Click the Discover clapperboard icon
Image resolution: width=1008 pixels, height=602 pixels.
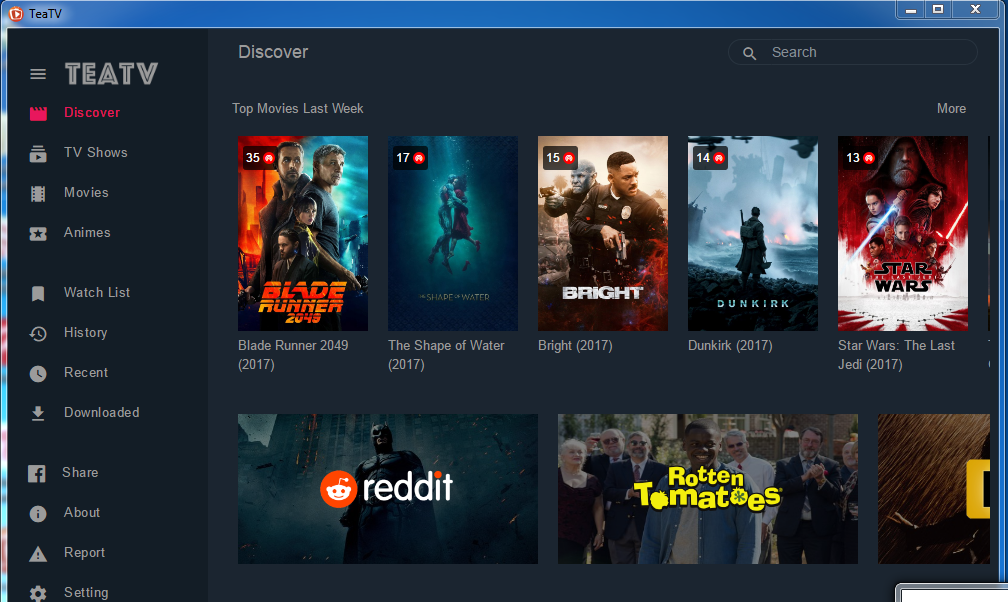[38, 113]
